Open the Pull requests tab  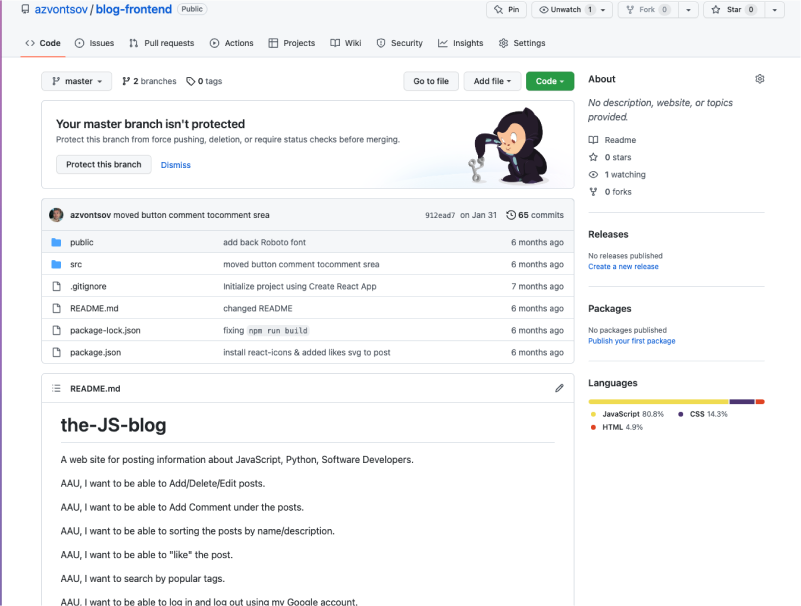click(161, 43)
